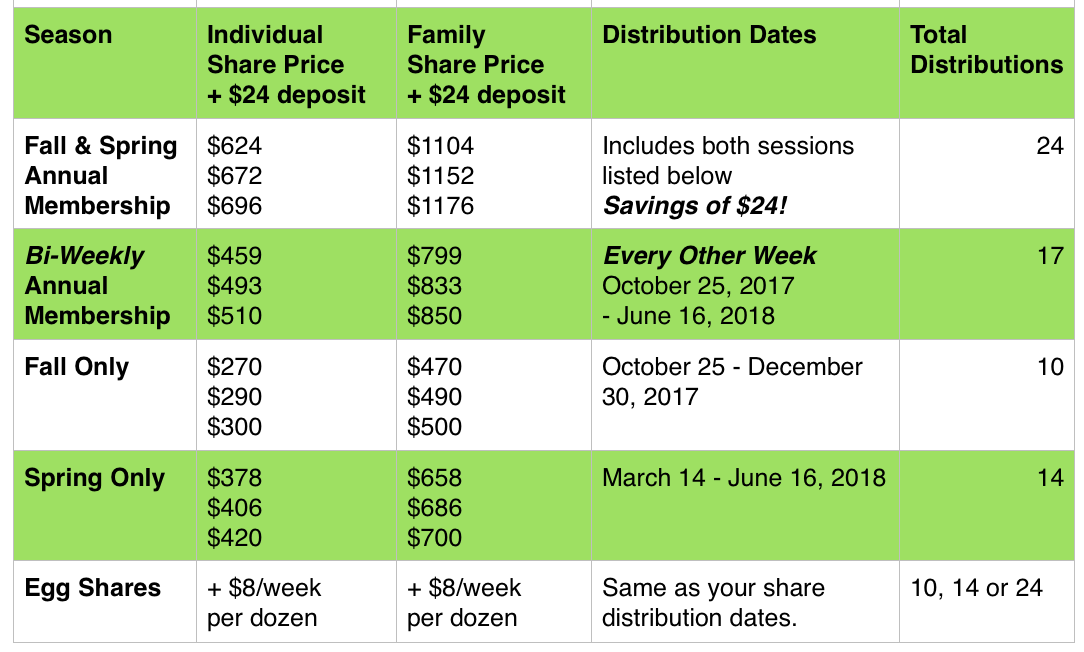Screen dimensions: 1084x652
Task: Click the March 14 - June 16, 2018 cell
Action: tap(745, 505)
